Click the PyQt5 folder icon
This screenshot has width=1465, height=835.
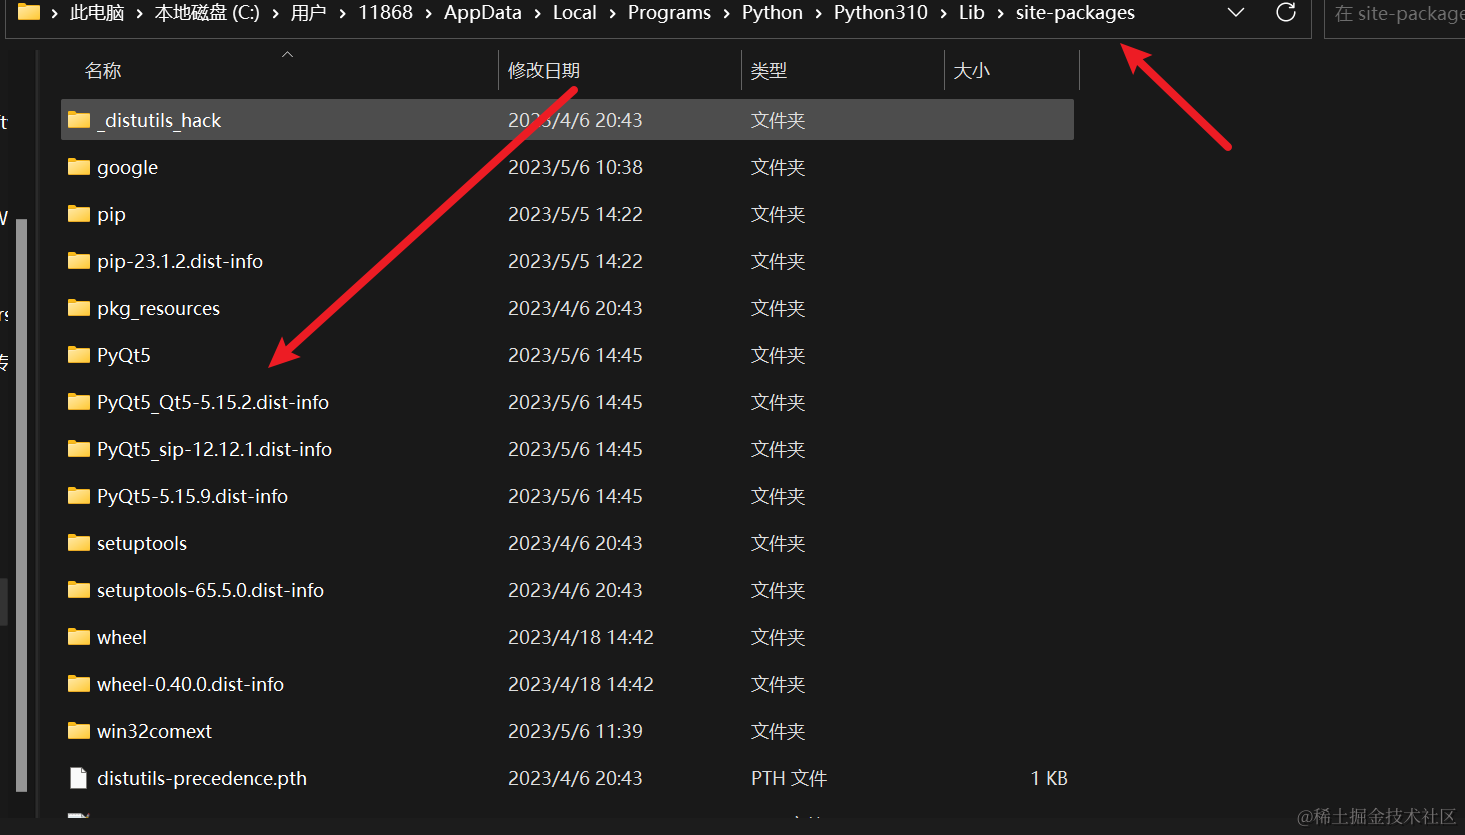(79, 355)
